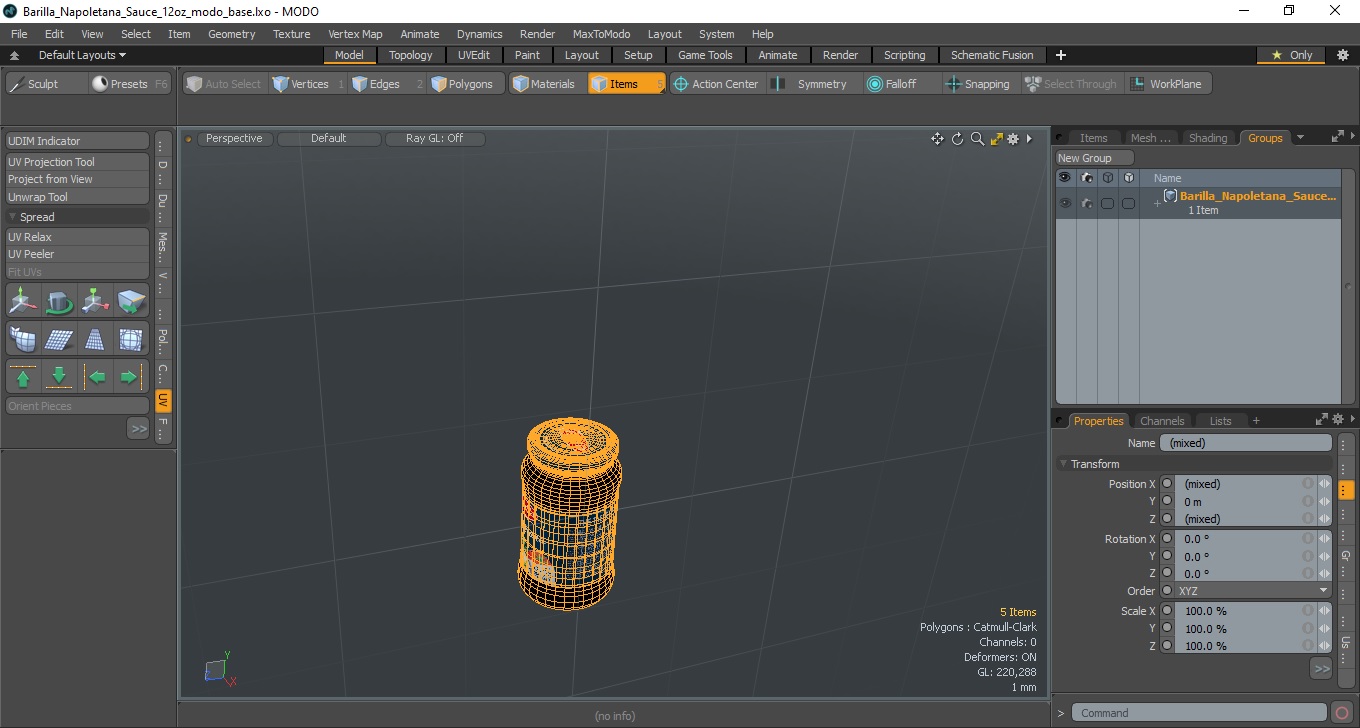The image size is (1360, 728).
Task: Toggle Symmetry in the toolbar
Action: point(811,84)
